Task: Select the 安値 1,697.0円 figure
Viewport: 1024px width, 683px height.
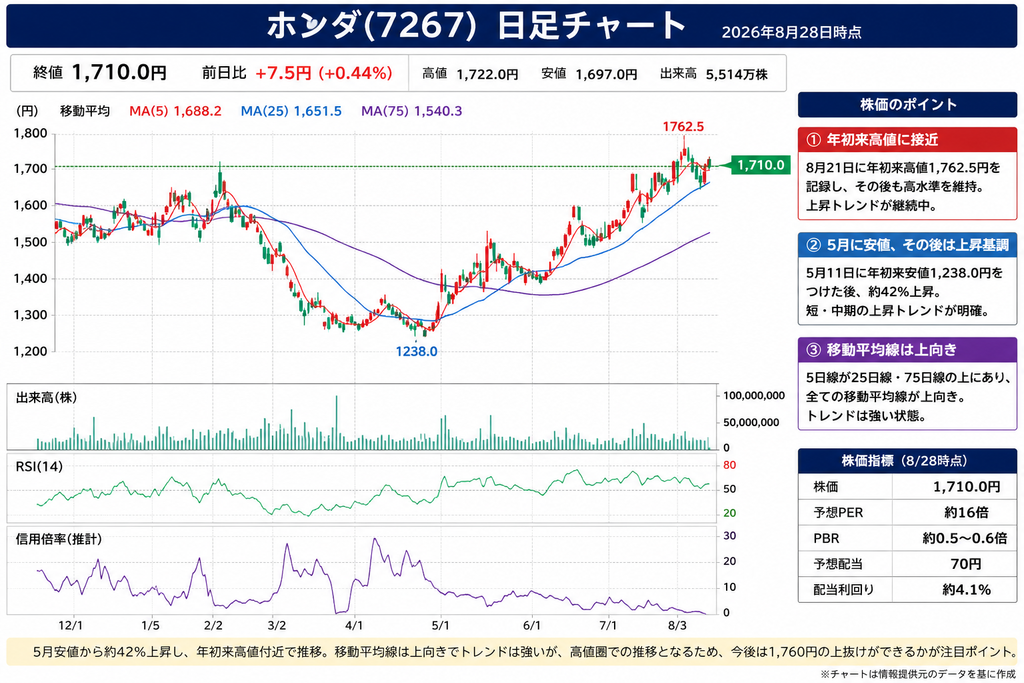Action: click(589, 74)
